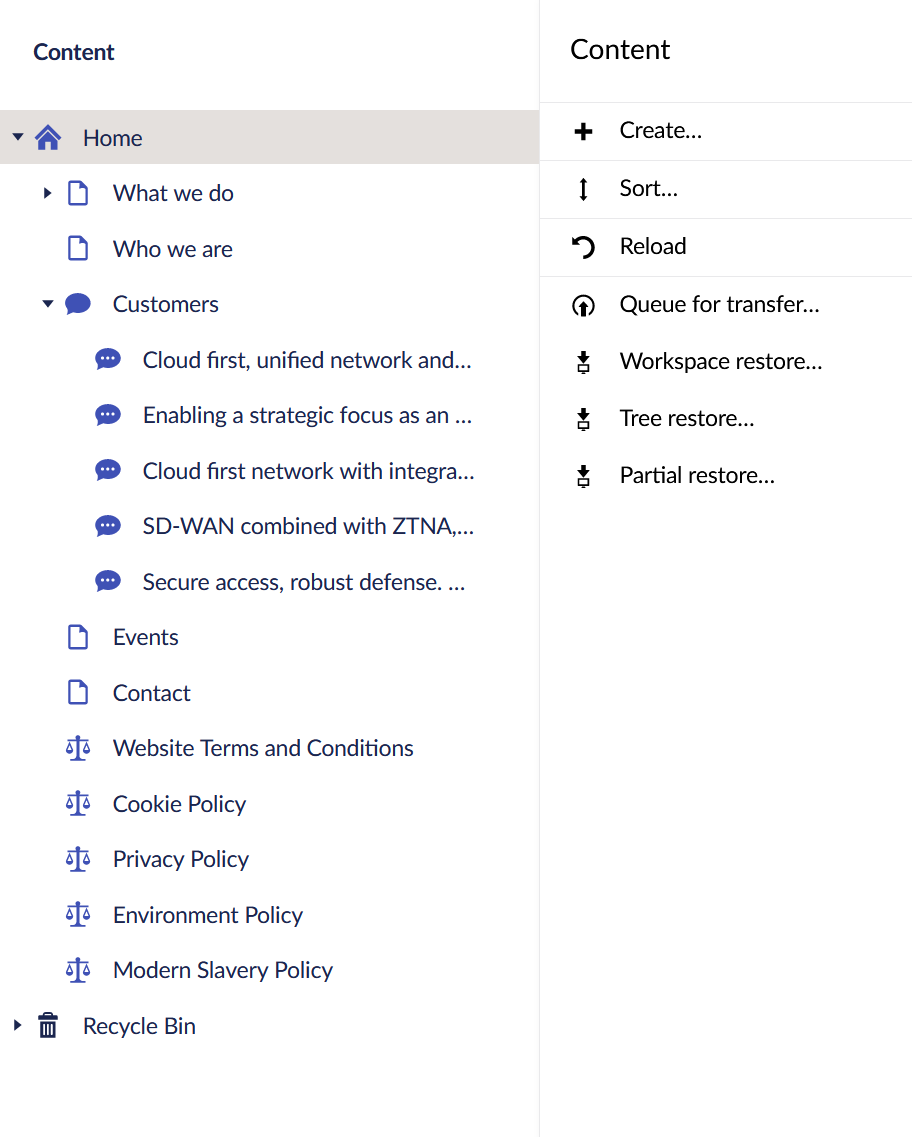Image resolution: width=912 pixels, height=1137 pixels.
Task: Click the upload icon for Queue for transfer
Action: click(583, 305)
